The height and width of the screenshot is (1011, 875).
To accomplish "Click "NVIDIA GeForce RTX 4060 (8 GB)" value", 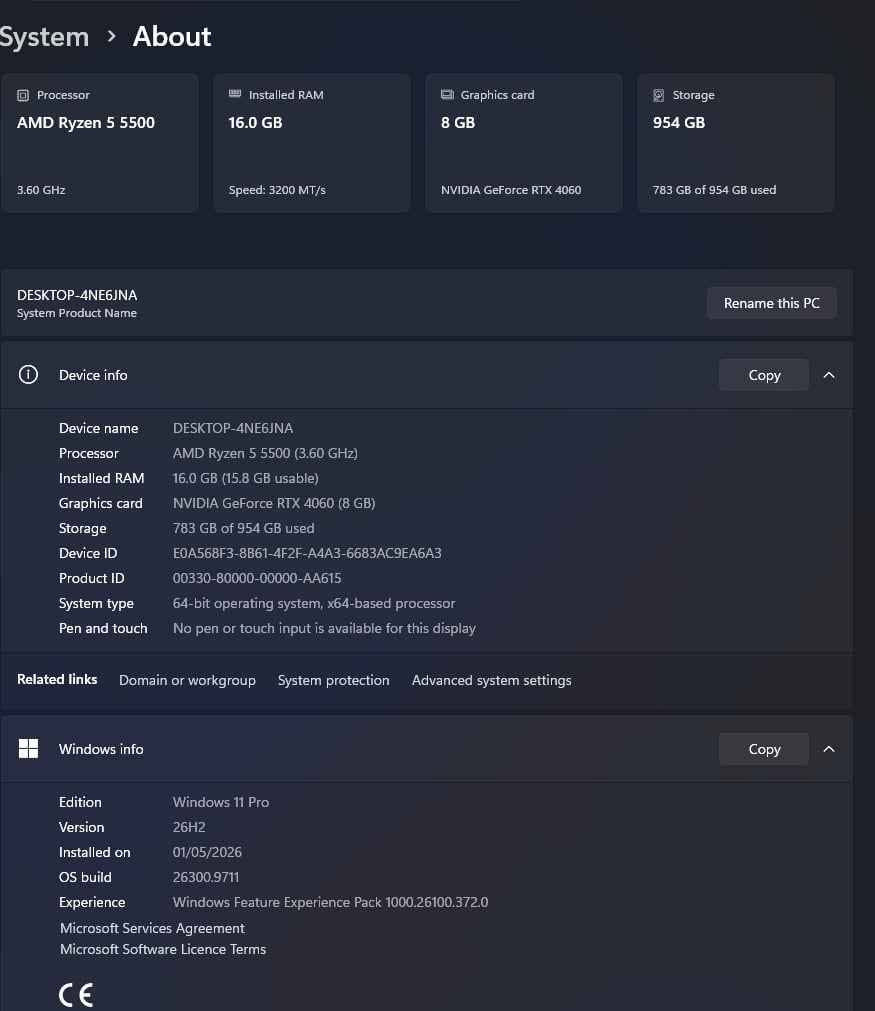I will click(x=274, y=503).
